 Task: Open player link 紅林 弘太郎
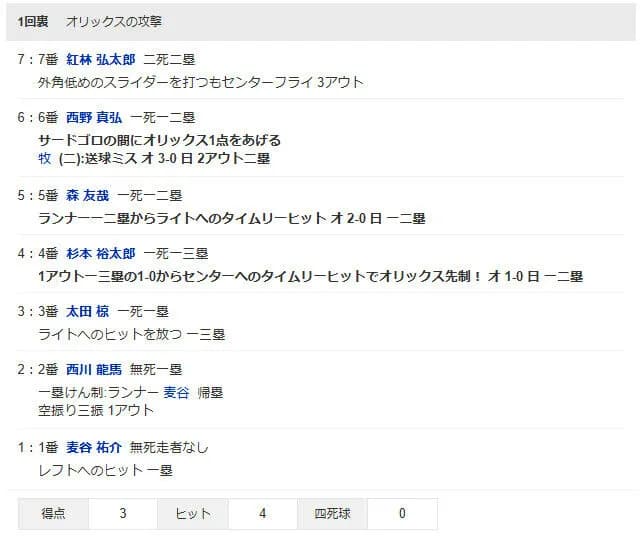[101, 60]
